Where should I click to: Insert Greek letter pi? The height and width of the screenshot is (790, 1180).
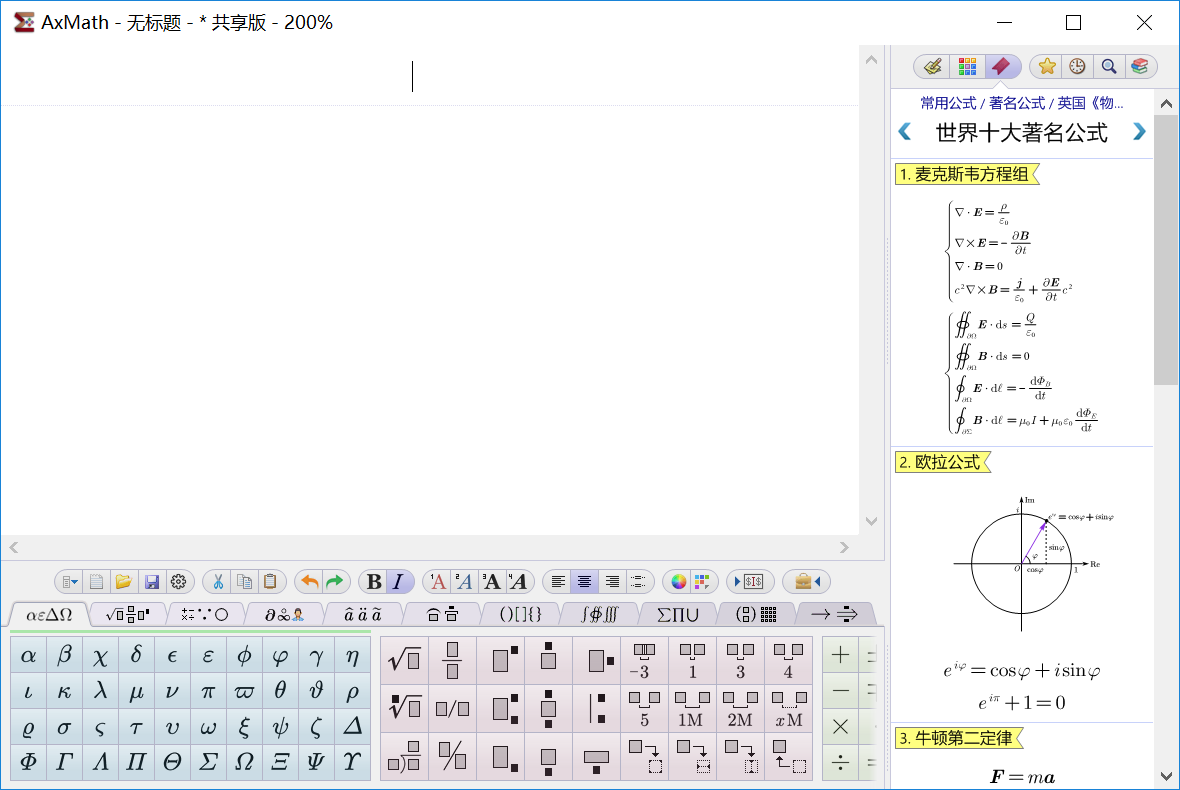(208, 691)
